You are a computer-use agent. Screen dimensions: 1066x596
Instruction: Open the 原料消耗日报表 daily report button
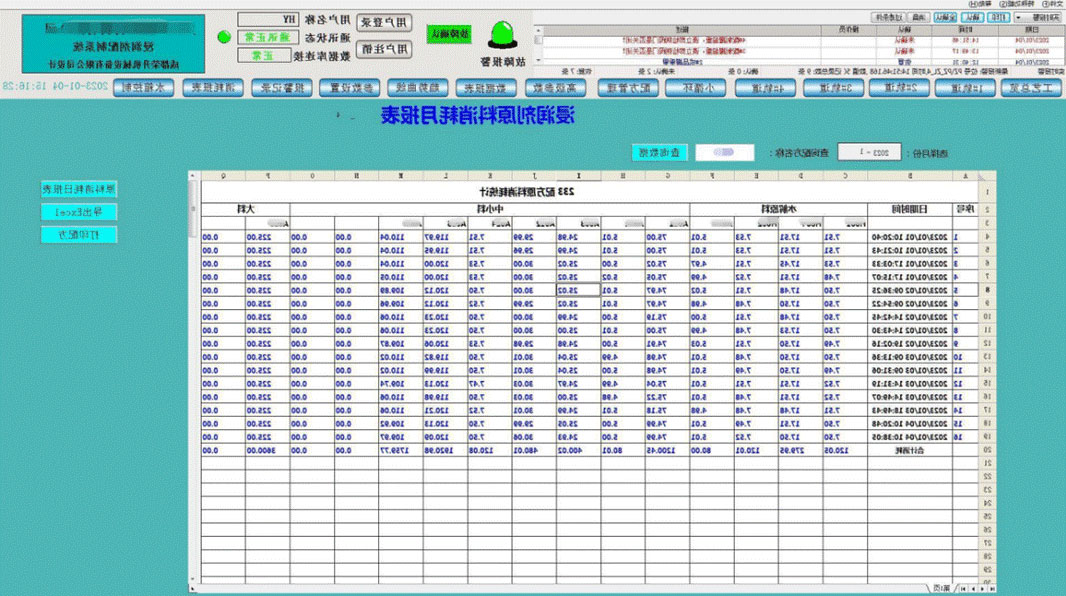78,189
